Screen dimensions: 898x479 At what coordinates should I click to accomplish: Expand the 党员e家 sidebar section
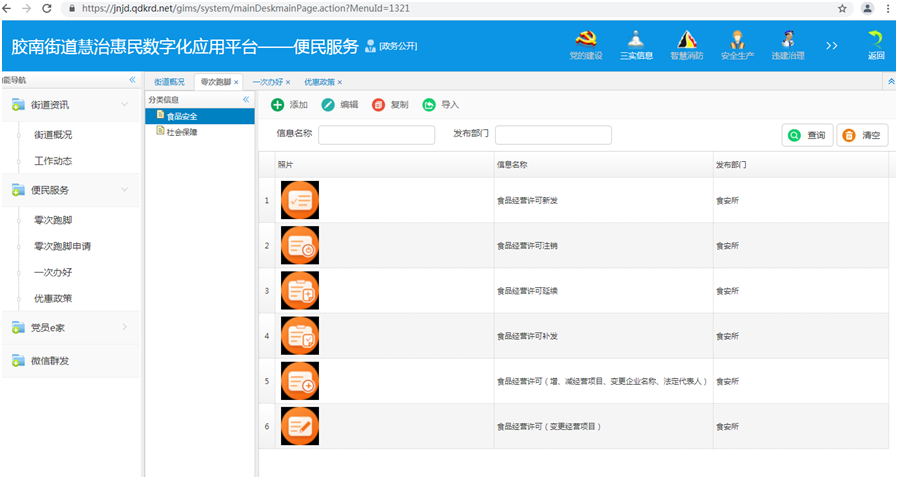click(124, 326)
